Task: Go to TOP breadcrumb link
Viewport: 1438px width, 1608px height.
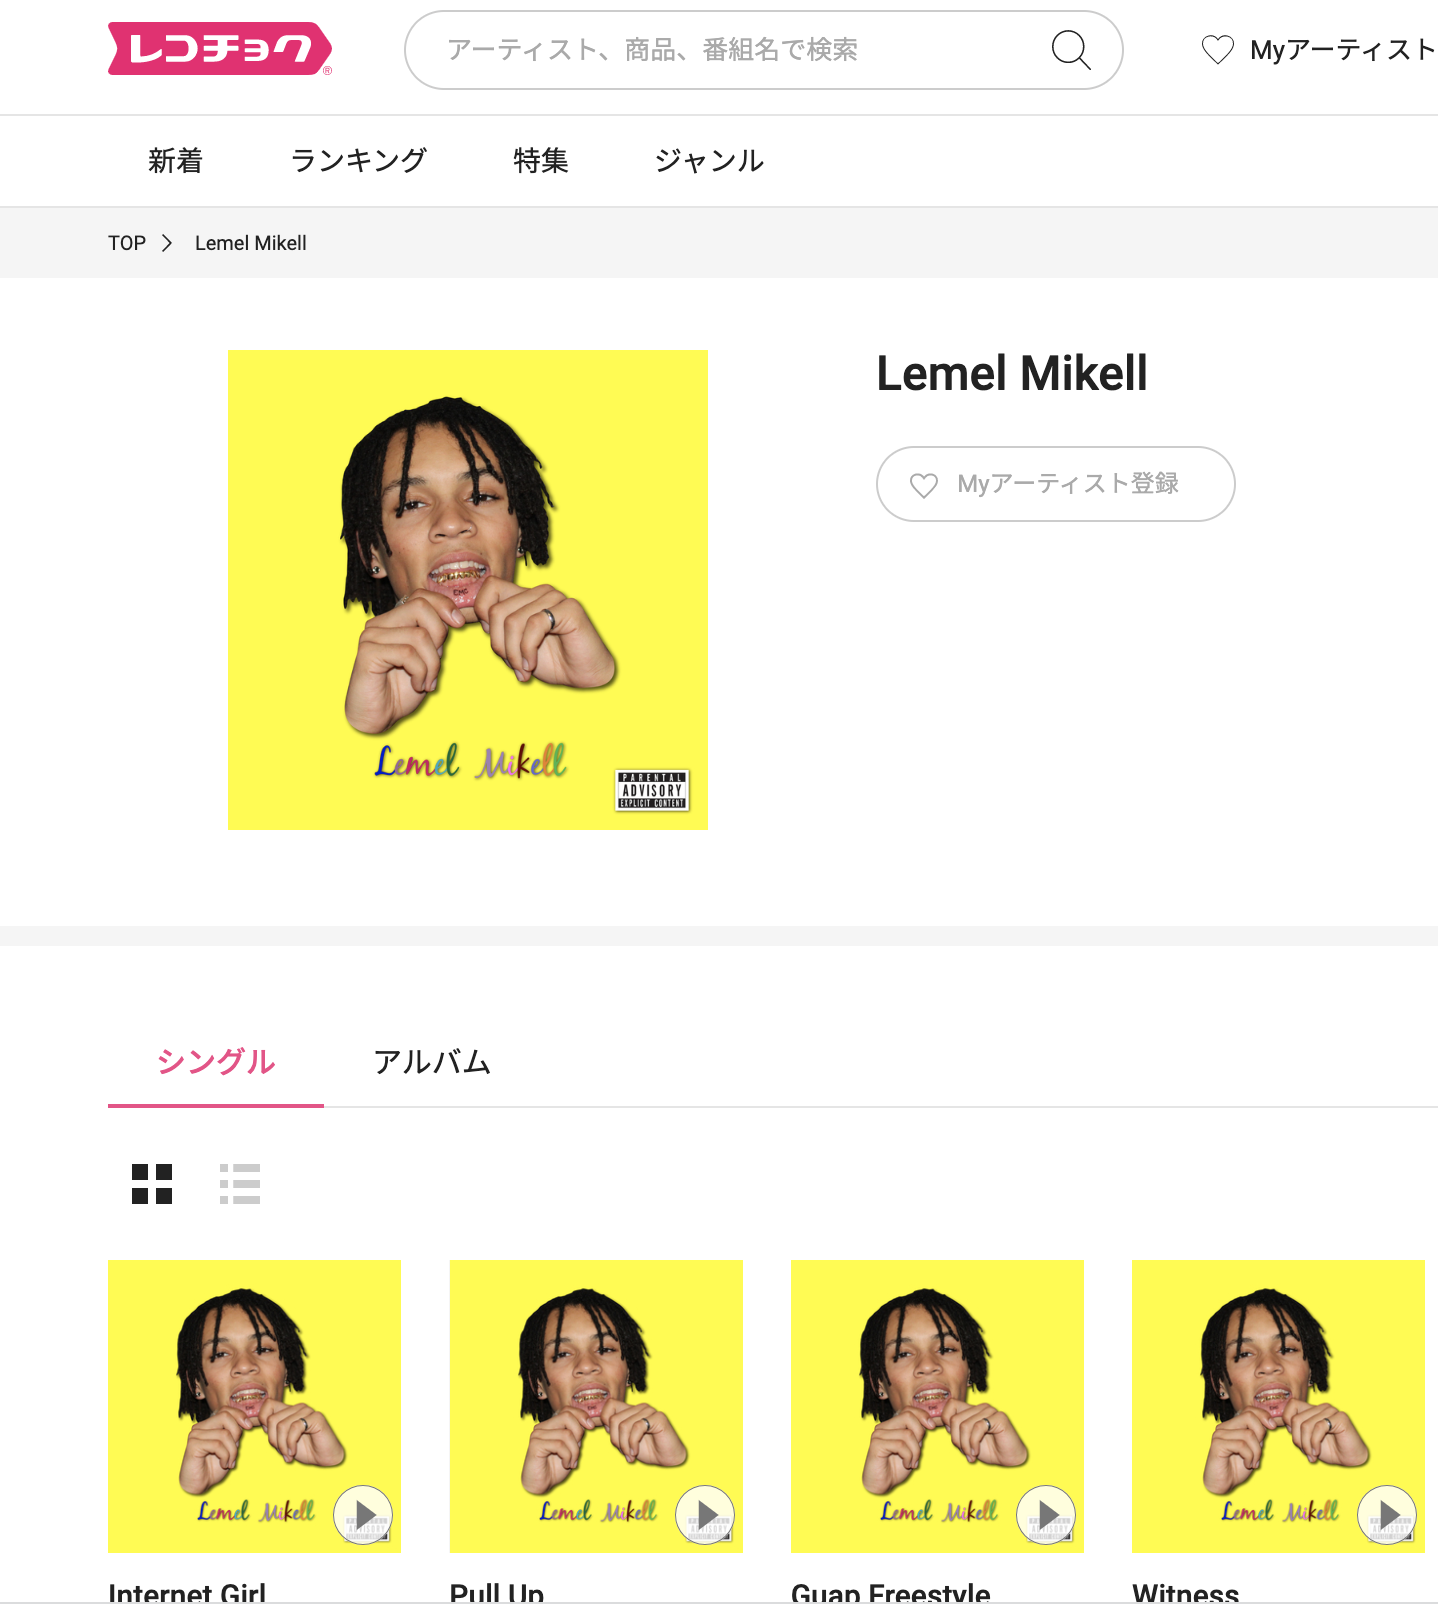Action: (x=127, y=243)
